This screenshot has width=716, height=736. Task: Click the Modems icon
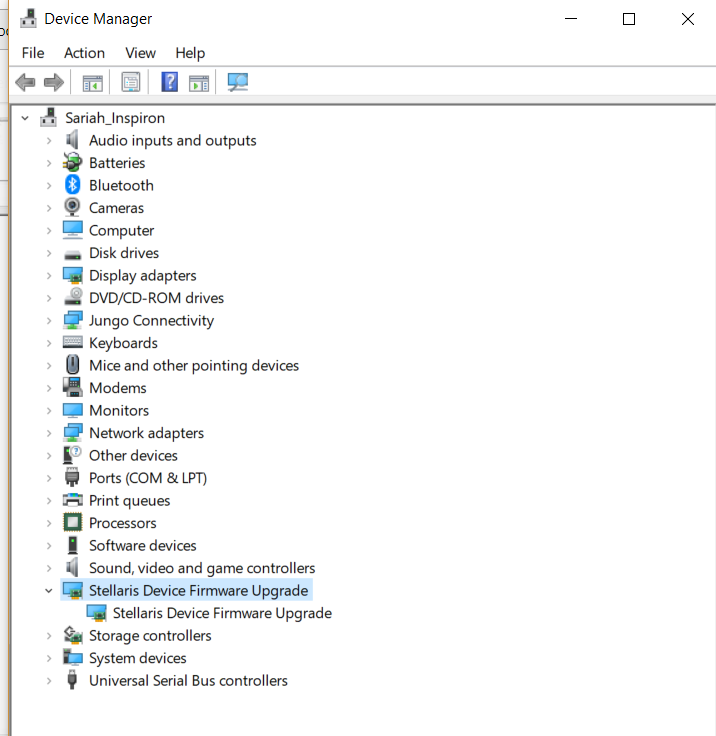[72, 387]
